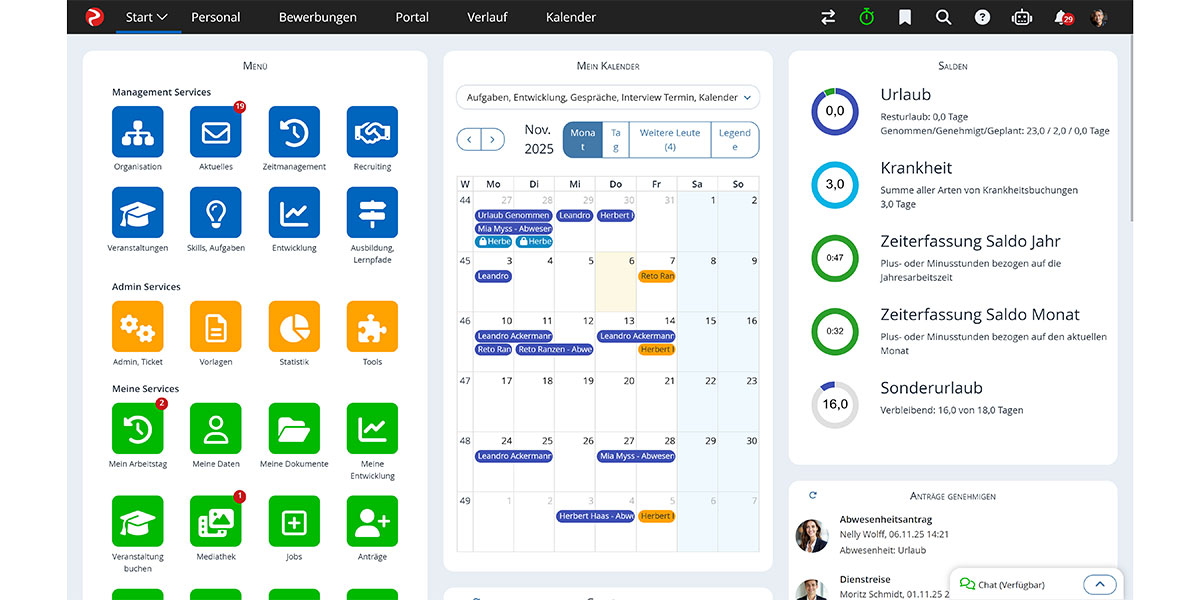Open the Start menu dropdown arrow
Image resolution: width=1200 pixels, height=600 pixels.
pyautogui.click(x=162, y=16)
